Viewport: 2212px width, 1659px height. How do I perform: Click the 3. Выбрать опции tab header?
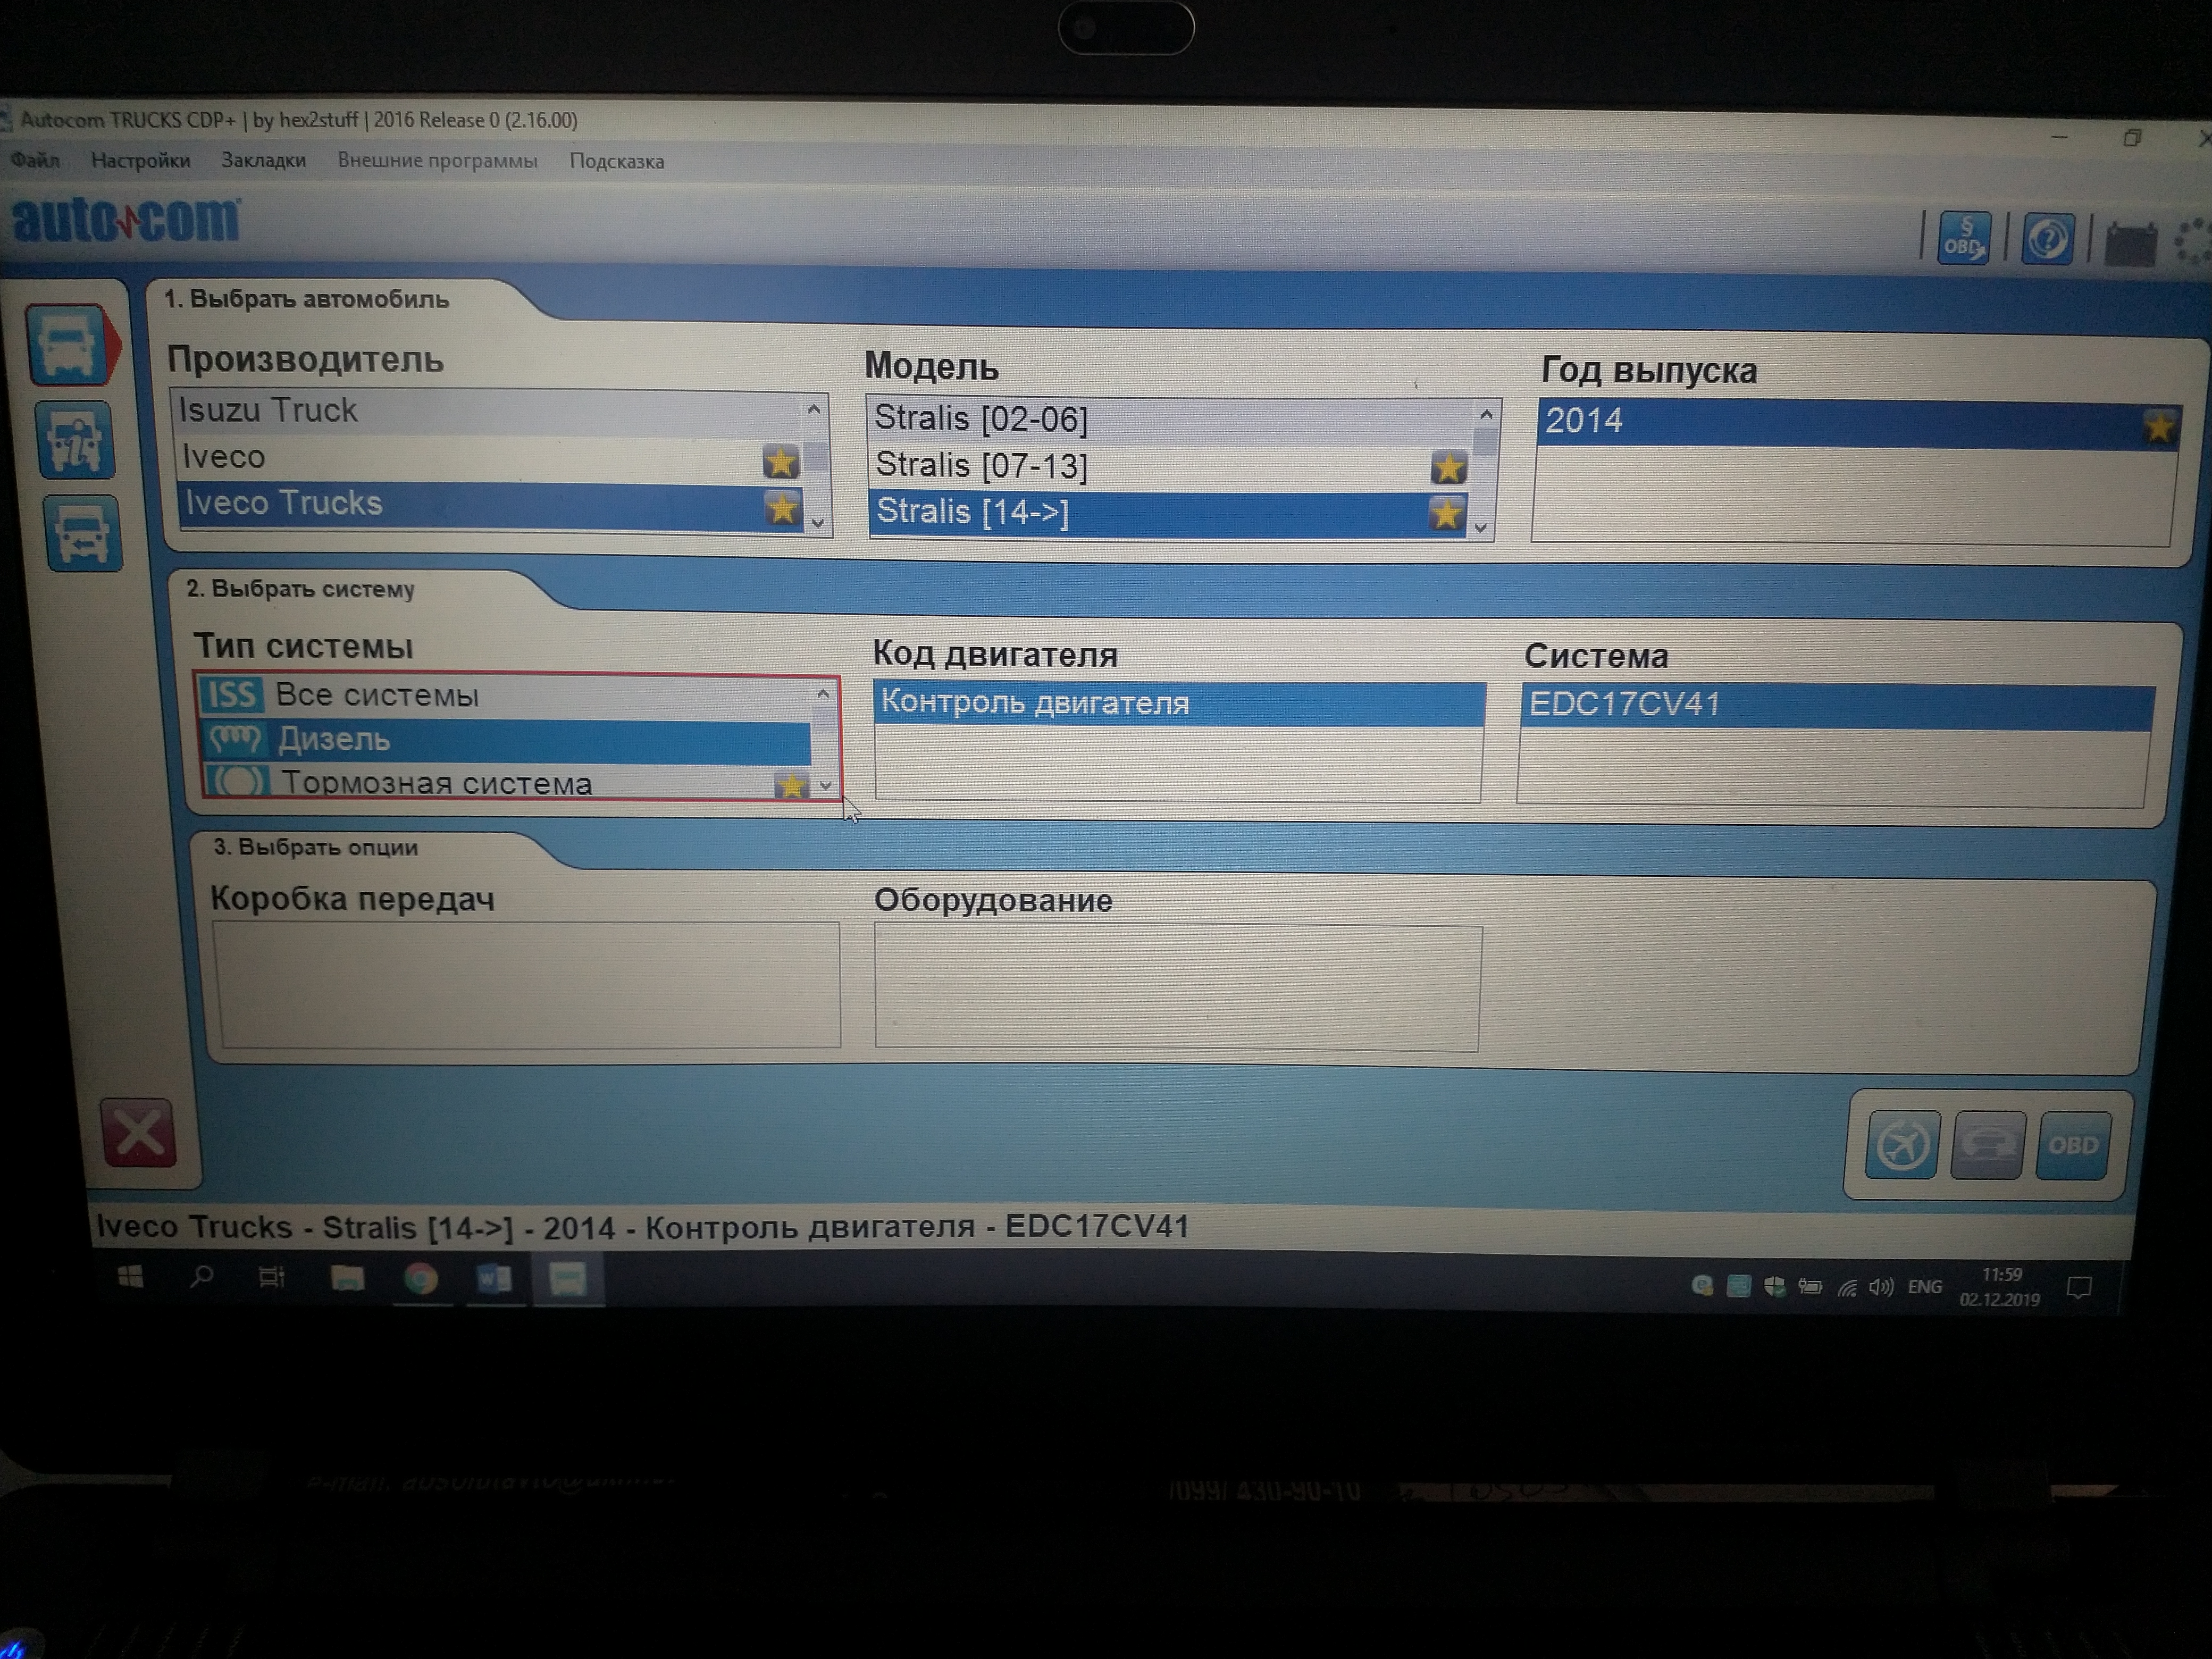point(315,847)
